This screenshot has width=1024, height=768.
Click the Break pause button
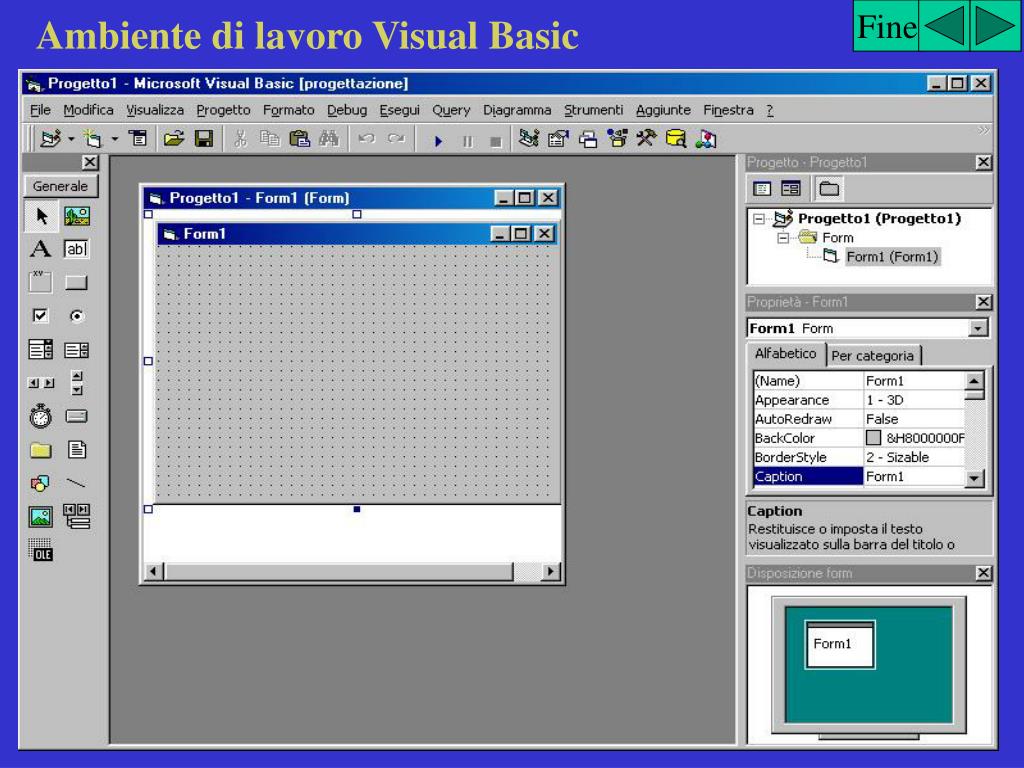pyautogui.click(x=468, y=141)
